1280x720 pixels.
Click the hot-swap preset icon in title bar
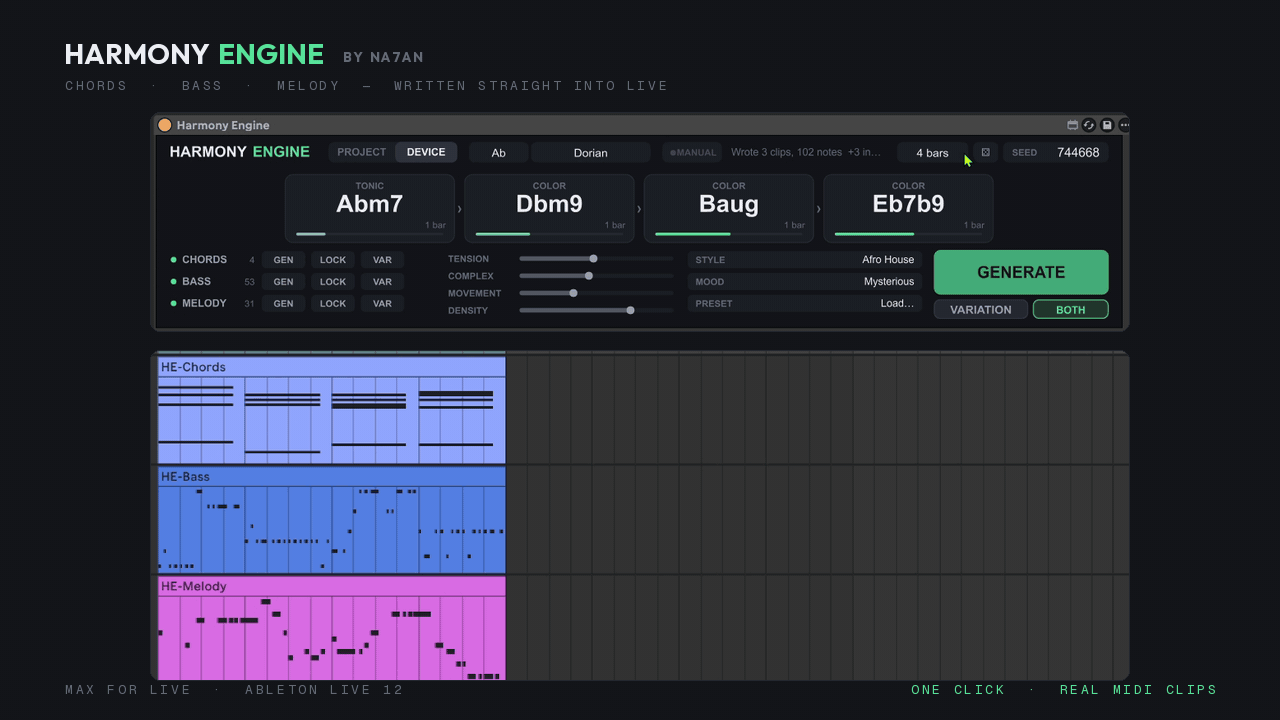pyautogui.click(x=1089, y=125)
